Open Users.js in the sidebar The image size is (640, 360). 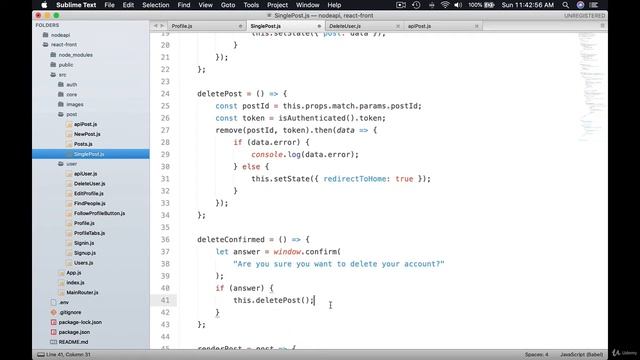(x=83, y=263)
